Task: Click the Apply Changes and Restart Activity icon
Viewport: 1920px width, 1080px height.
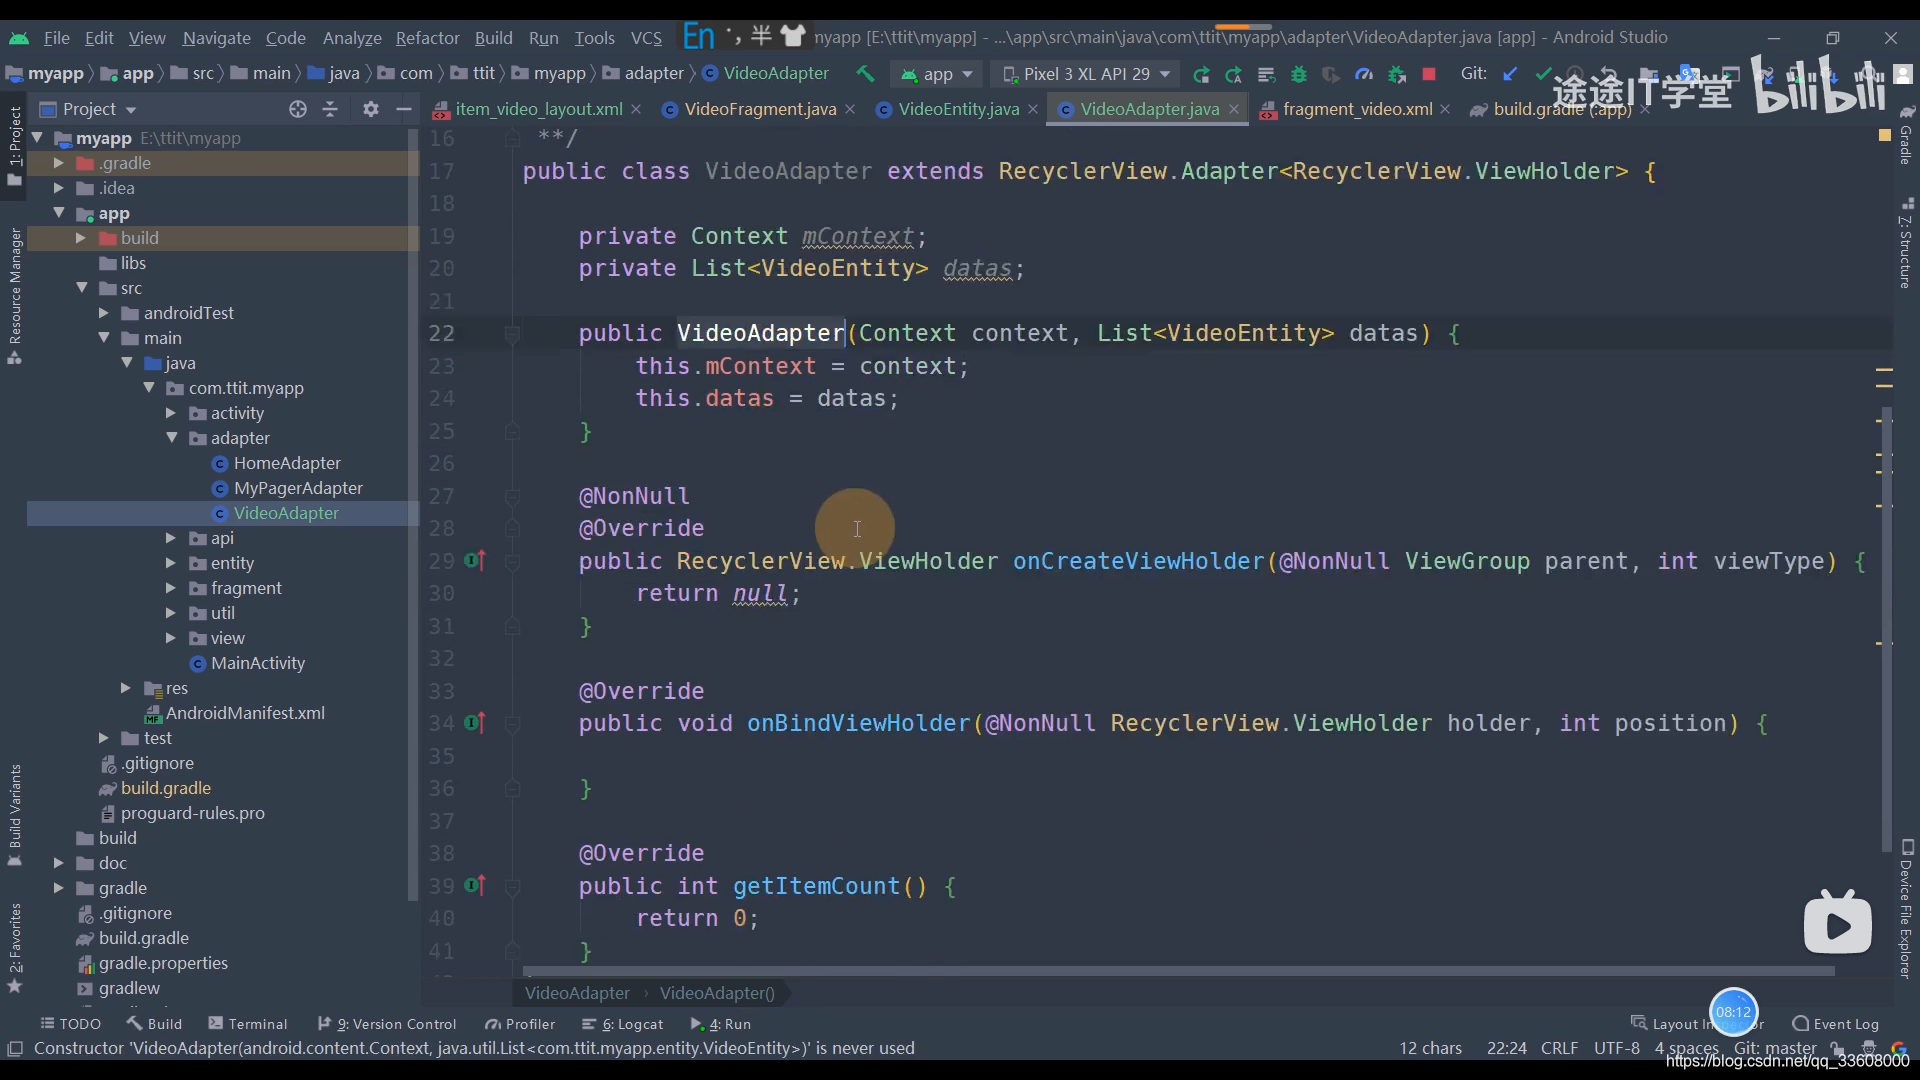Action: point(1234,74)
